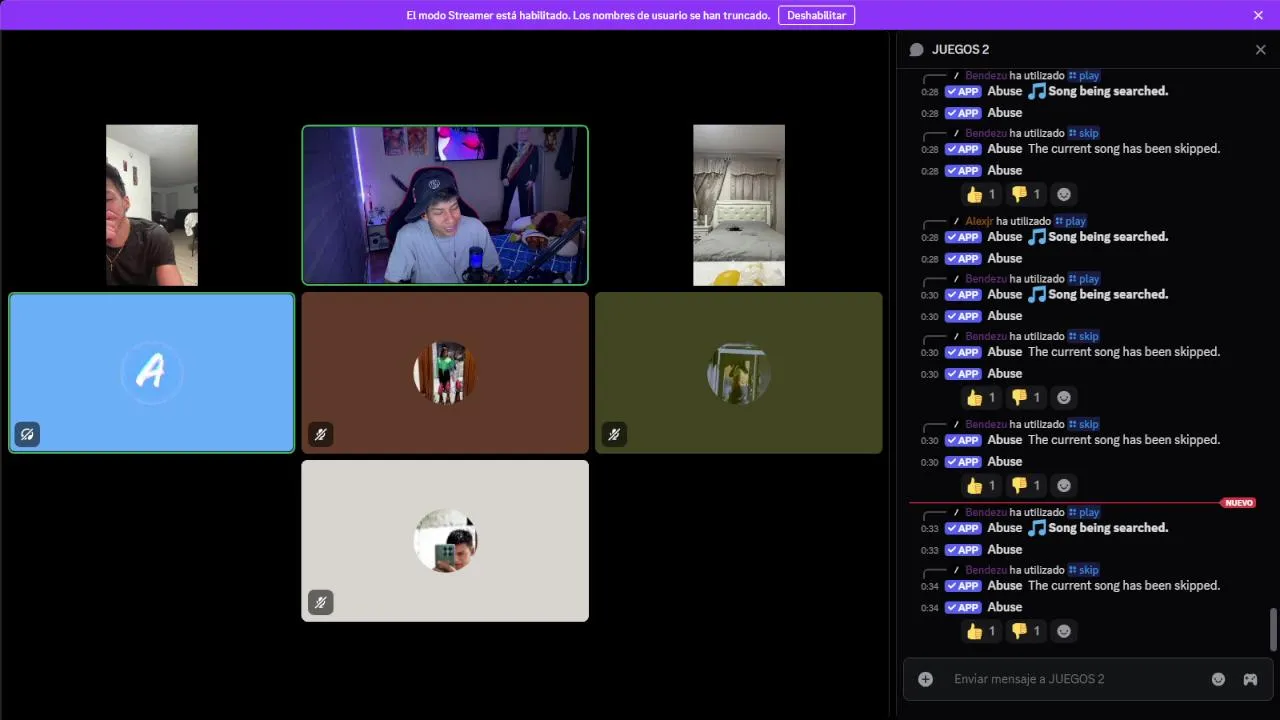Click the slash command icon beside Alexjr
This screenshot has width=1280, height=720.
(956, 221)
